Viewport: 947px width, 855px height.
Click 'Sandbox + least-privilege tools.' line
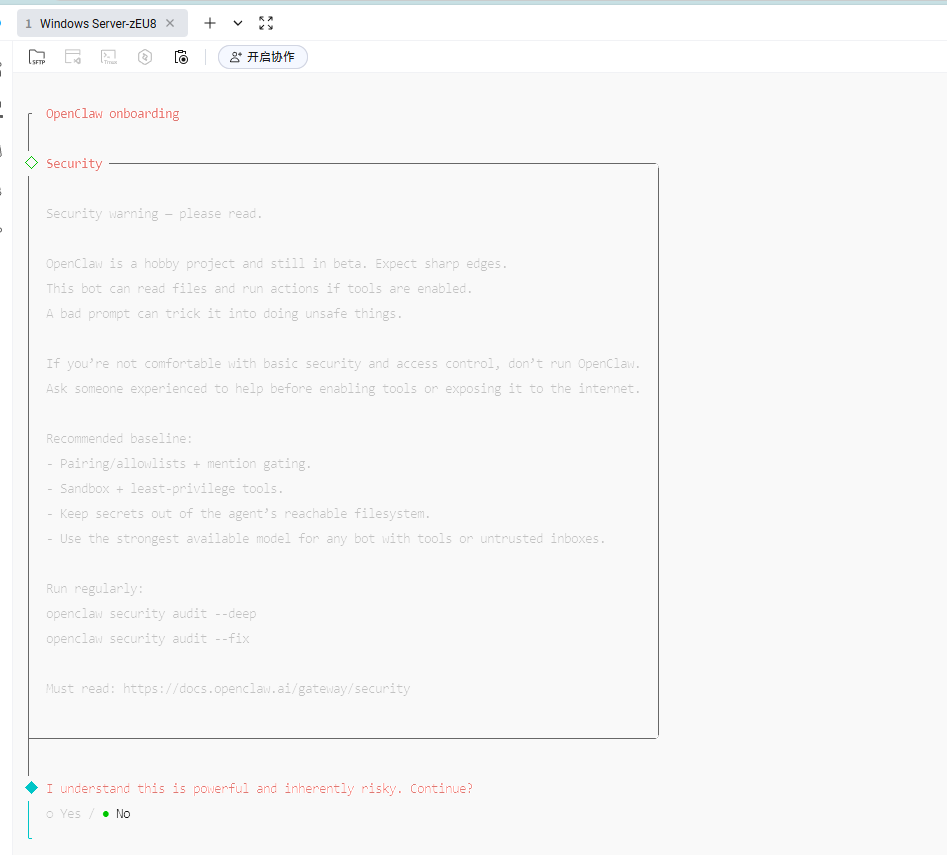click(165, 488)
